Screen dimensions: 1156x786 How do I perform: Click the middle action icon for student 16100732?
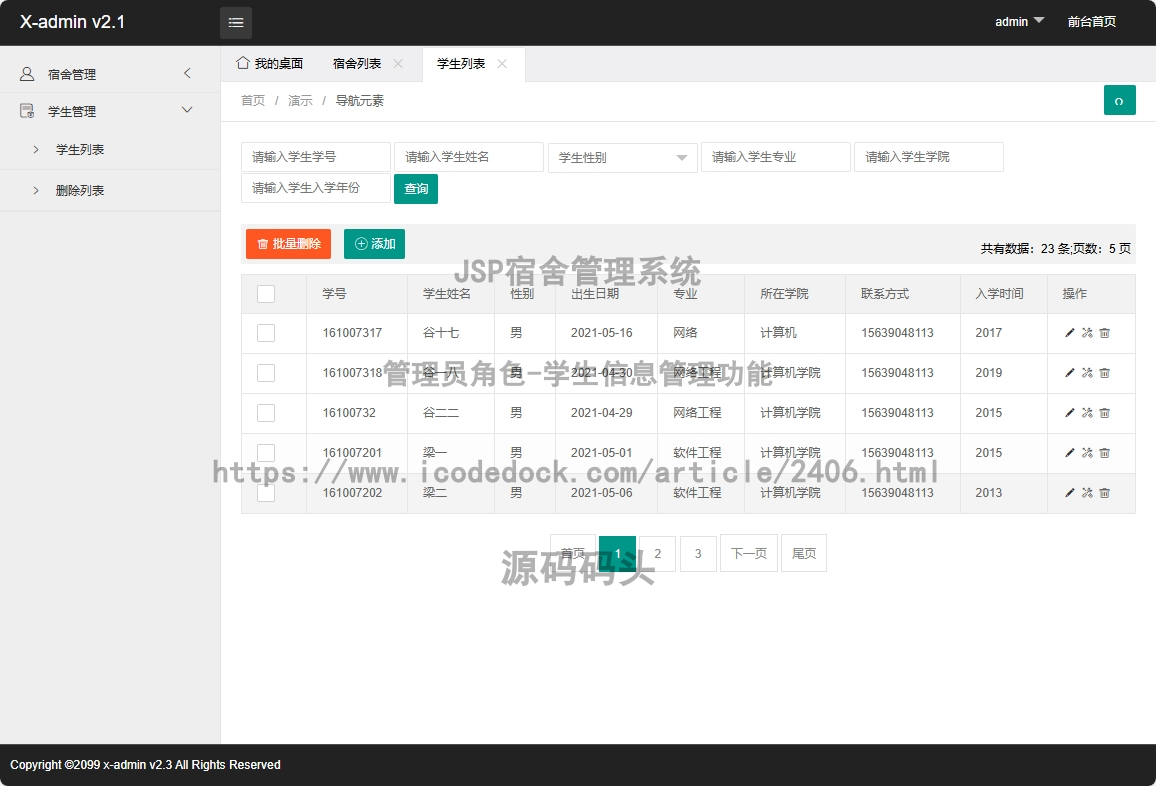tap(1087, 412)
